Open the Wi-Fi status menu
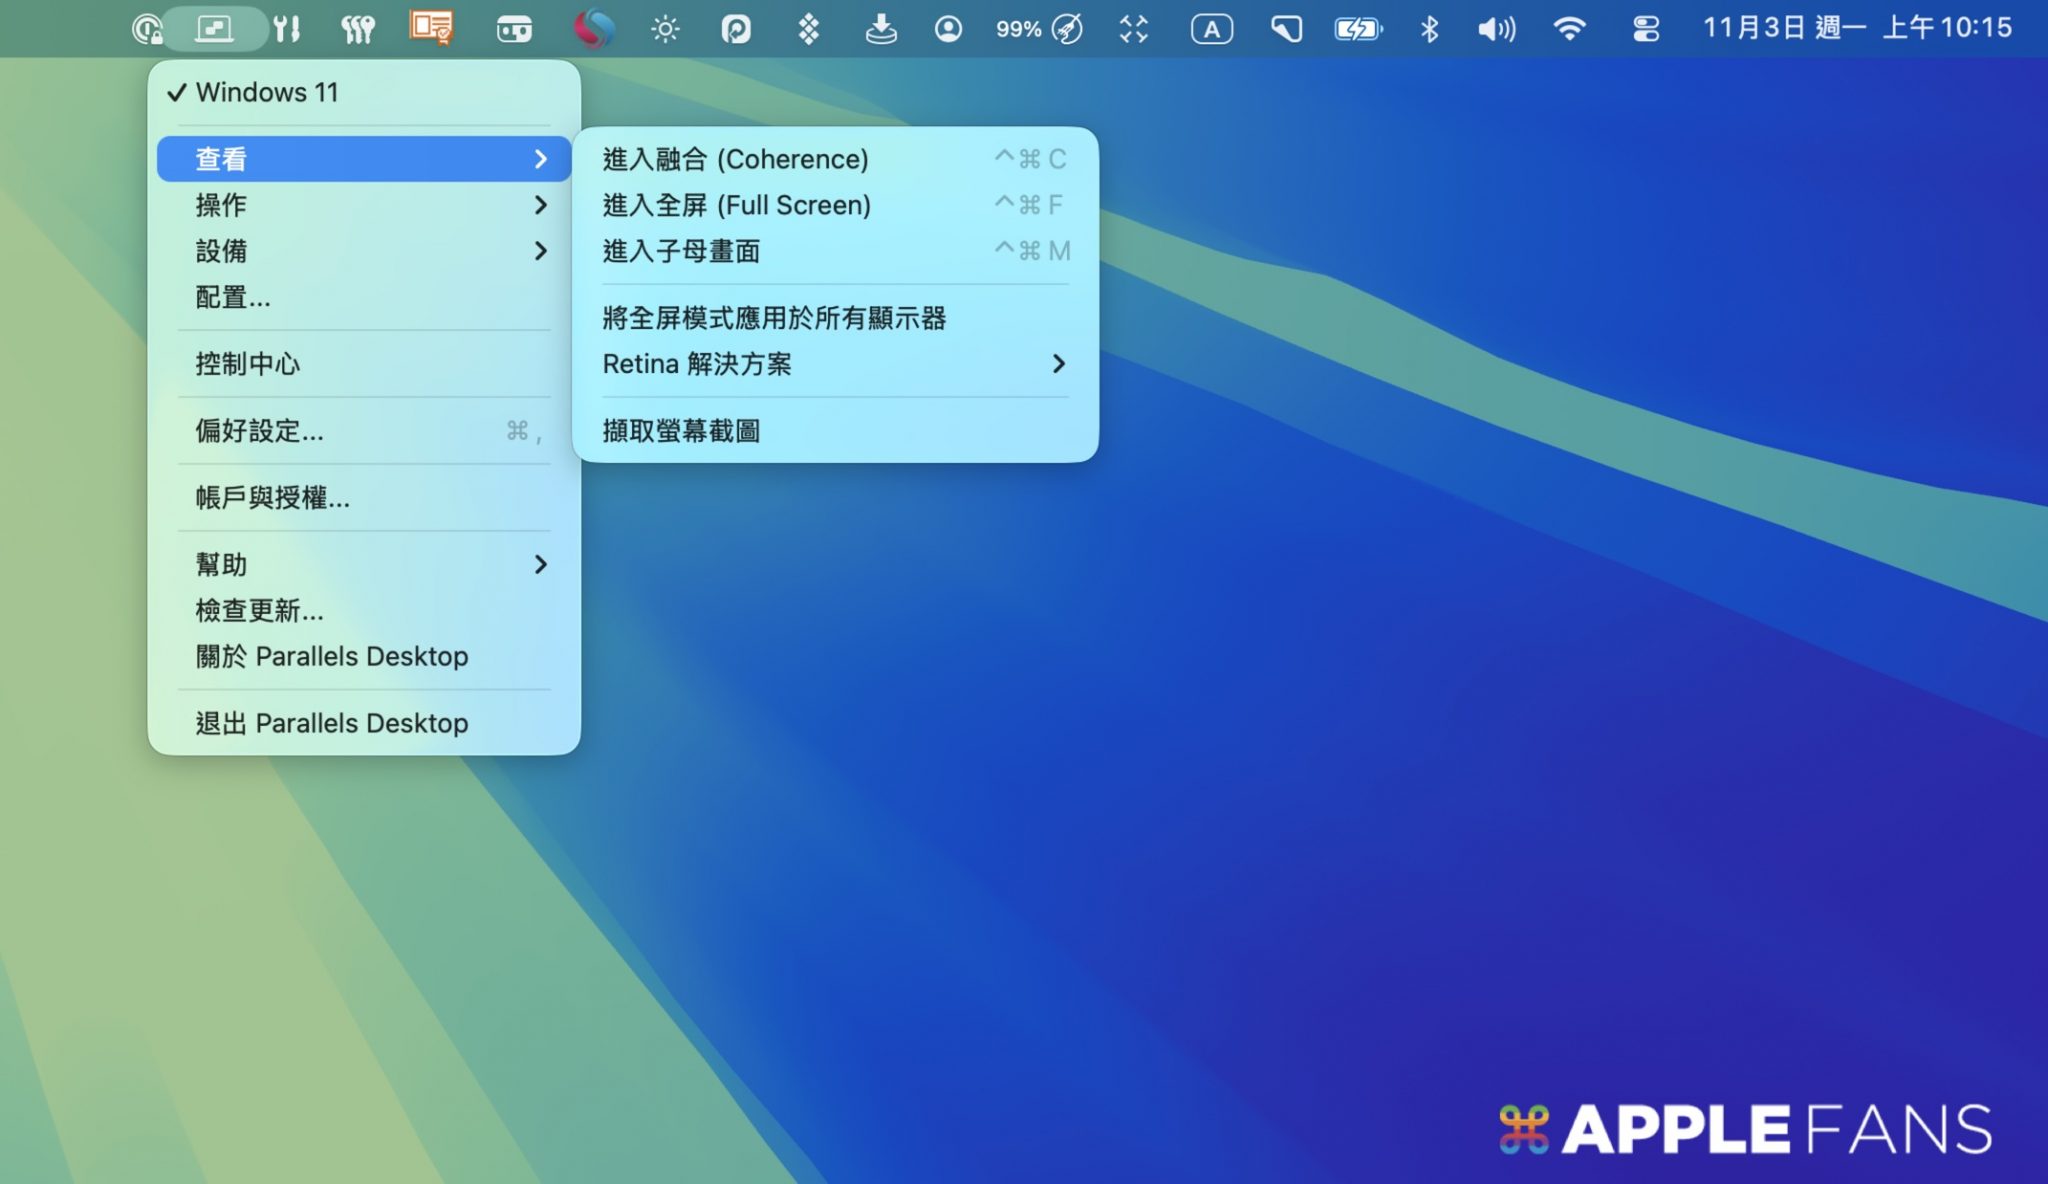 pyautogui.click(x=1569, y=29)
